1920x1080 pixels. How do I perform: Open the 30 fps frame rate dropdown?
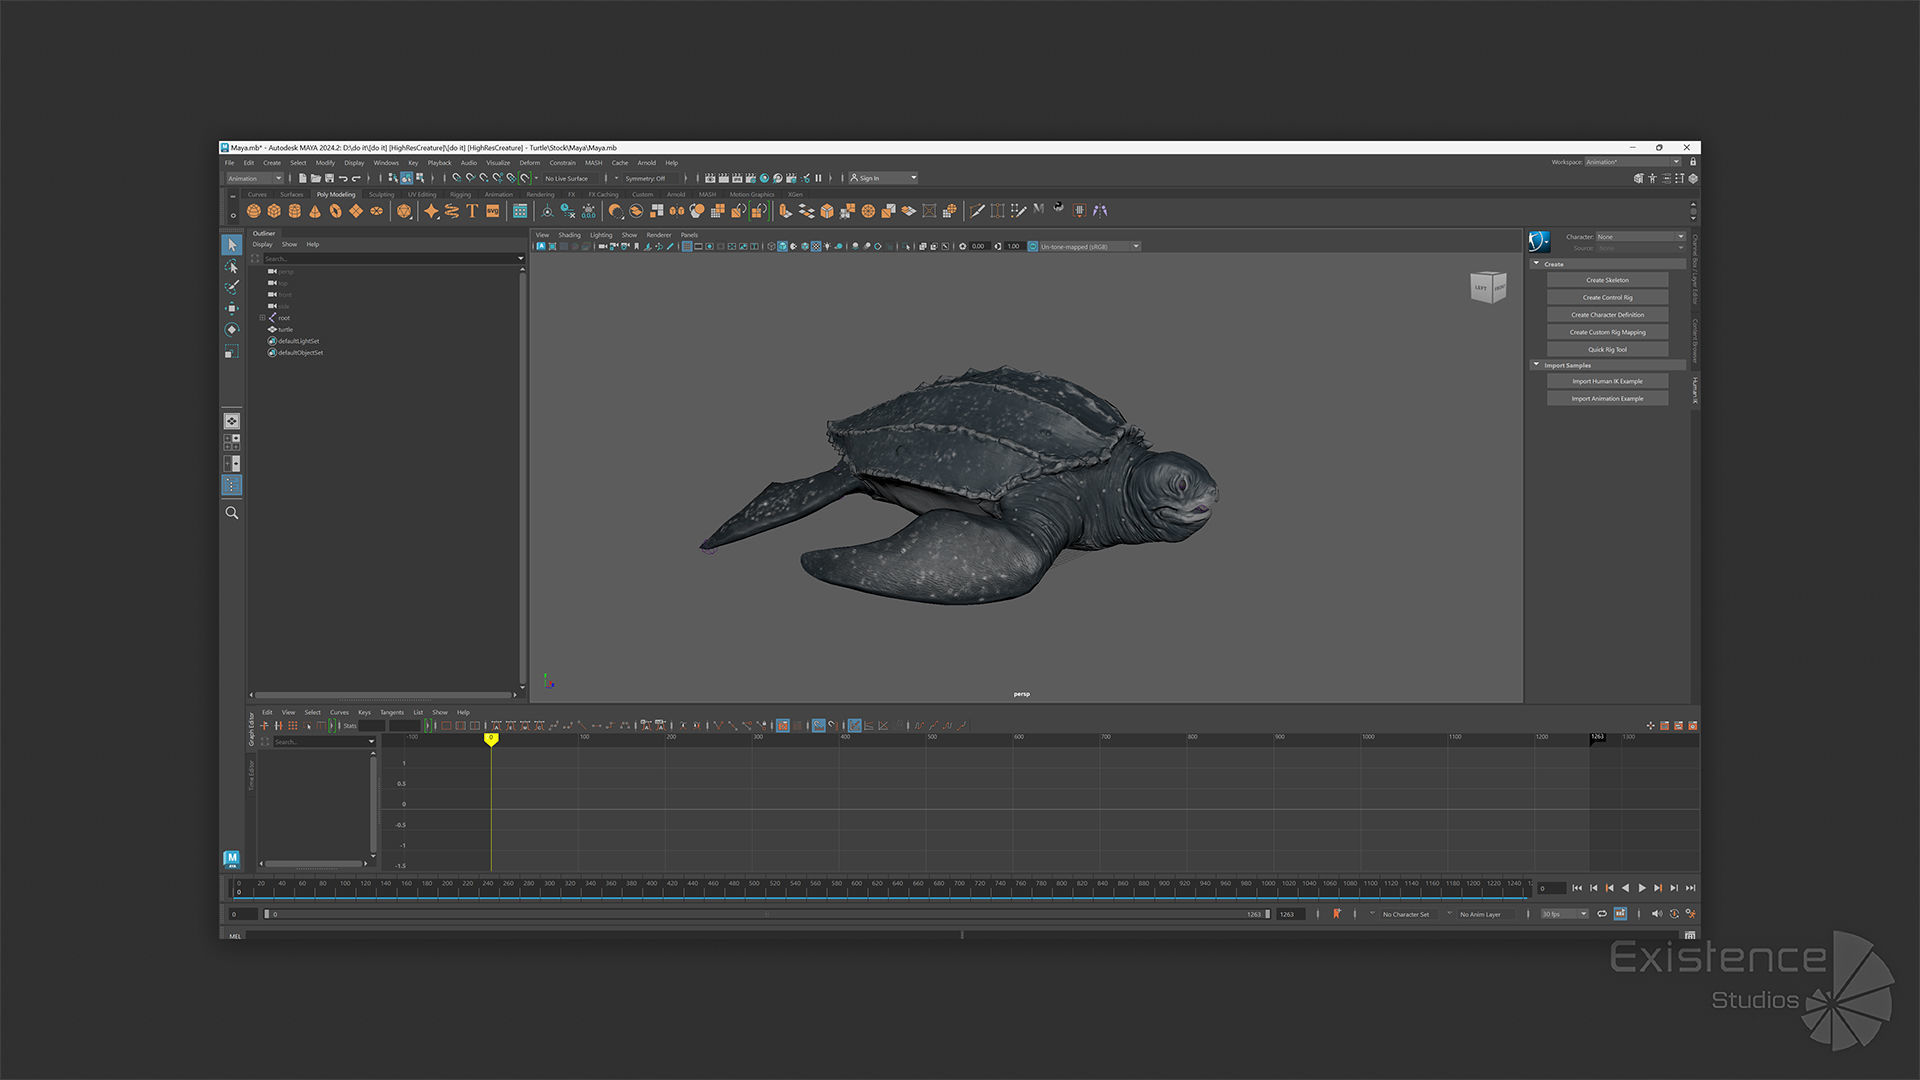[x=1565, y=914]
